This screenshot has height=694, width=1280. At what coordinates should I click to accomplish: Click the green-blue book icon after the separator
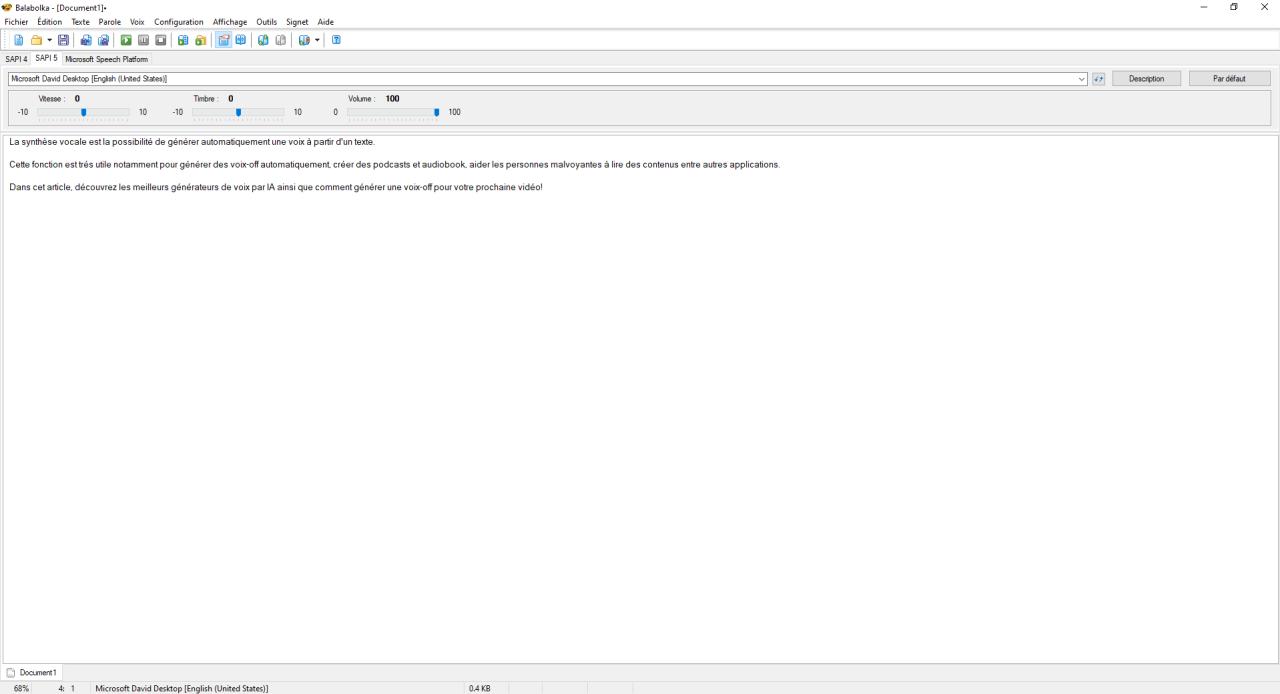click(x=263, y=40)
